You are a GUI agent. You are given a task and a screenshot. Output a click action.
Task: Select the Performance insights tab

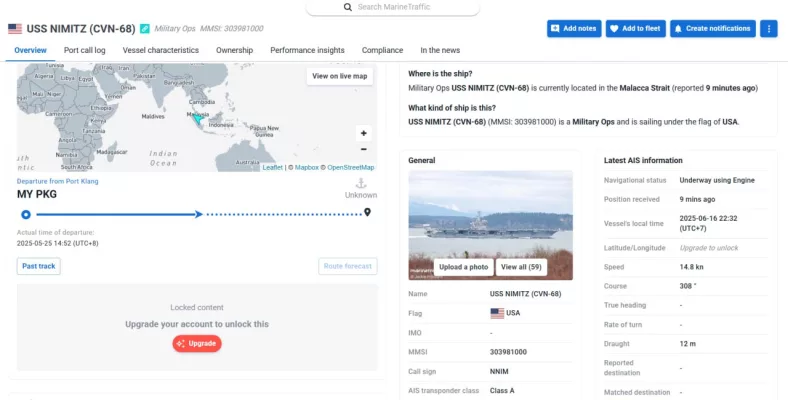pyautogui.click(x=307, y=50)
